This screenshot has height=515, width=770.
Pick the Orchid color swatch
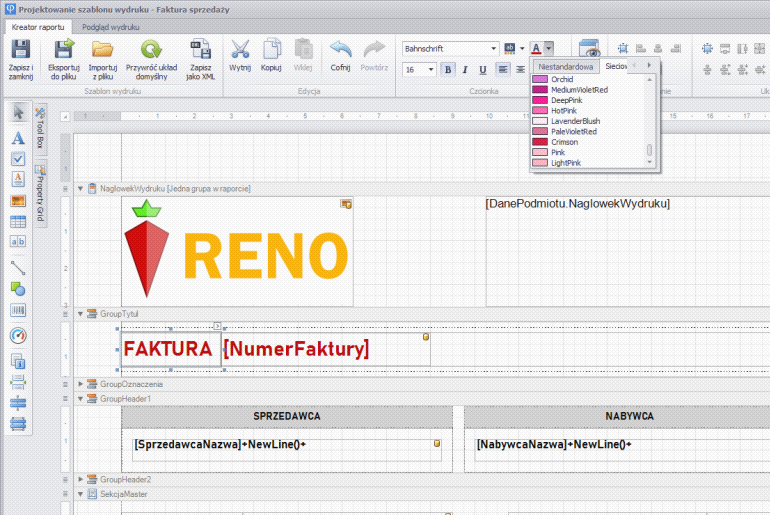coord(540,79)
